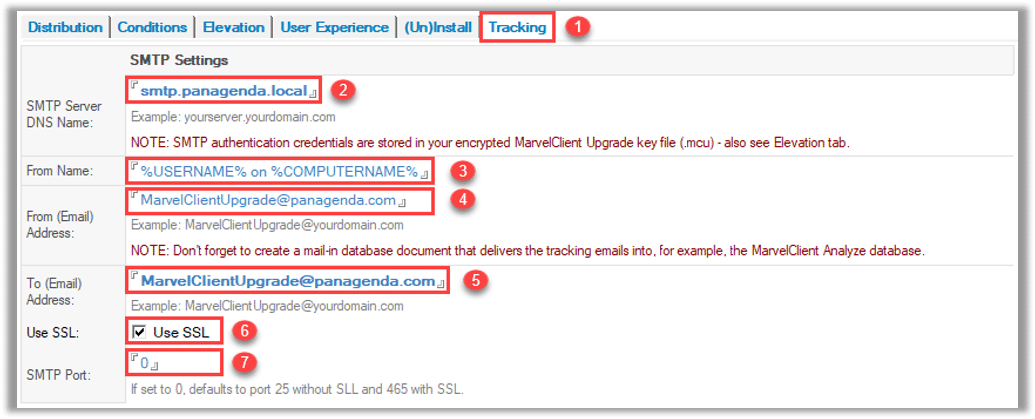Click red marker 1 beside Tracking tab
The image size is (1035, 419).
point(579,28)
